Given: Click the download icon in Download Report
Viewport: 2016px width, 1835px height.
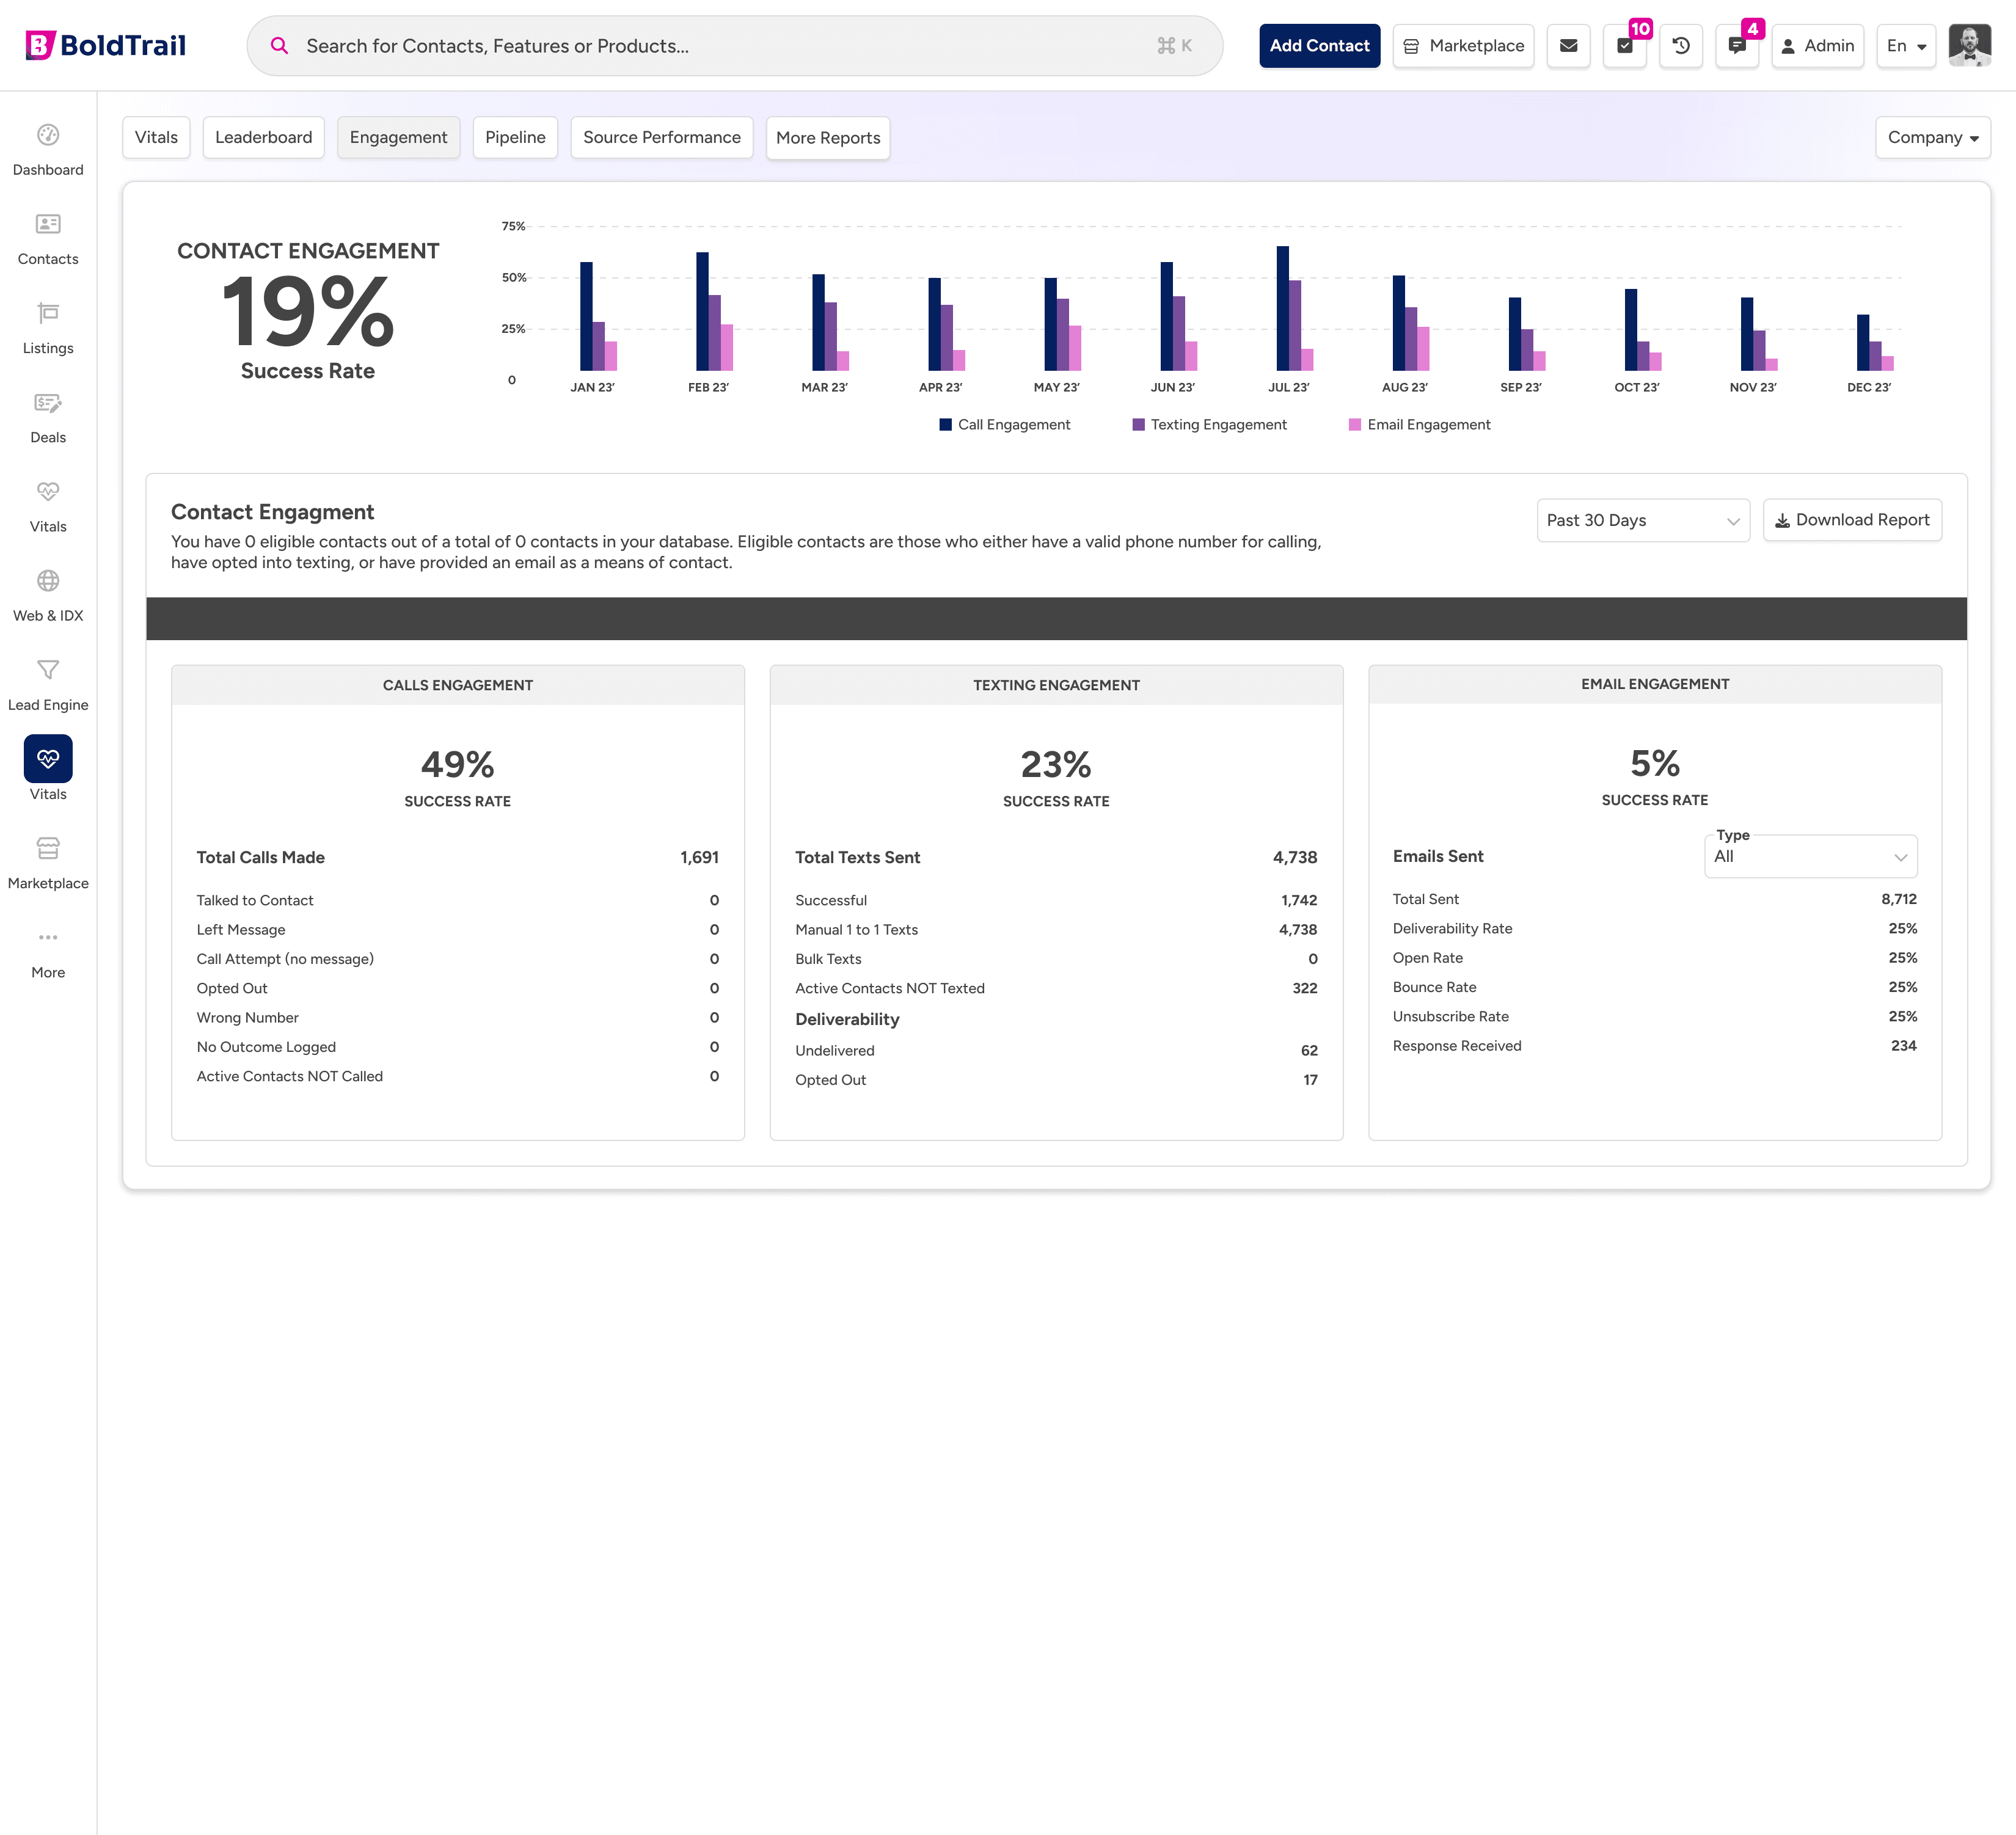Looking at the screenshot, I should pyautogui.click(x=1782, y=521).
